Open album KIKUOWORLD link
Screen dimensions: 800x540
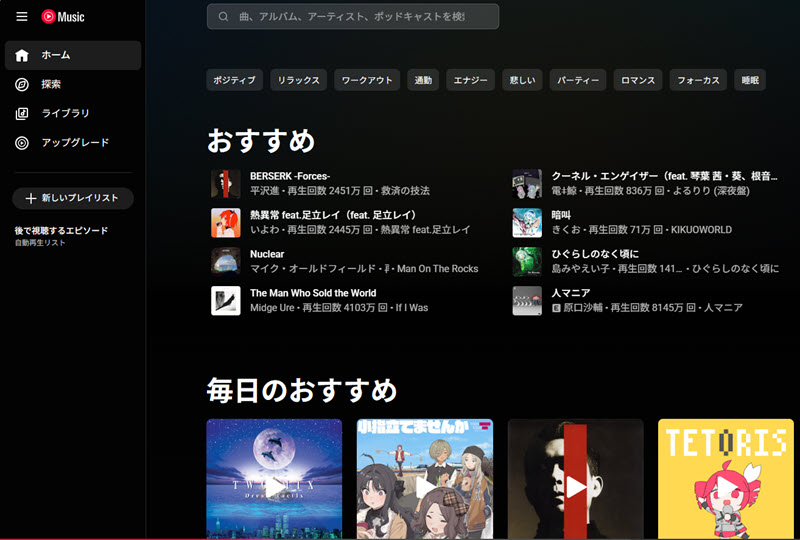click(701, 230)
